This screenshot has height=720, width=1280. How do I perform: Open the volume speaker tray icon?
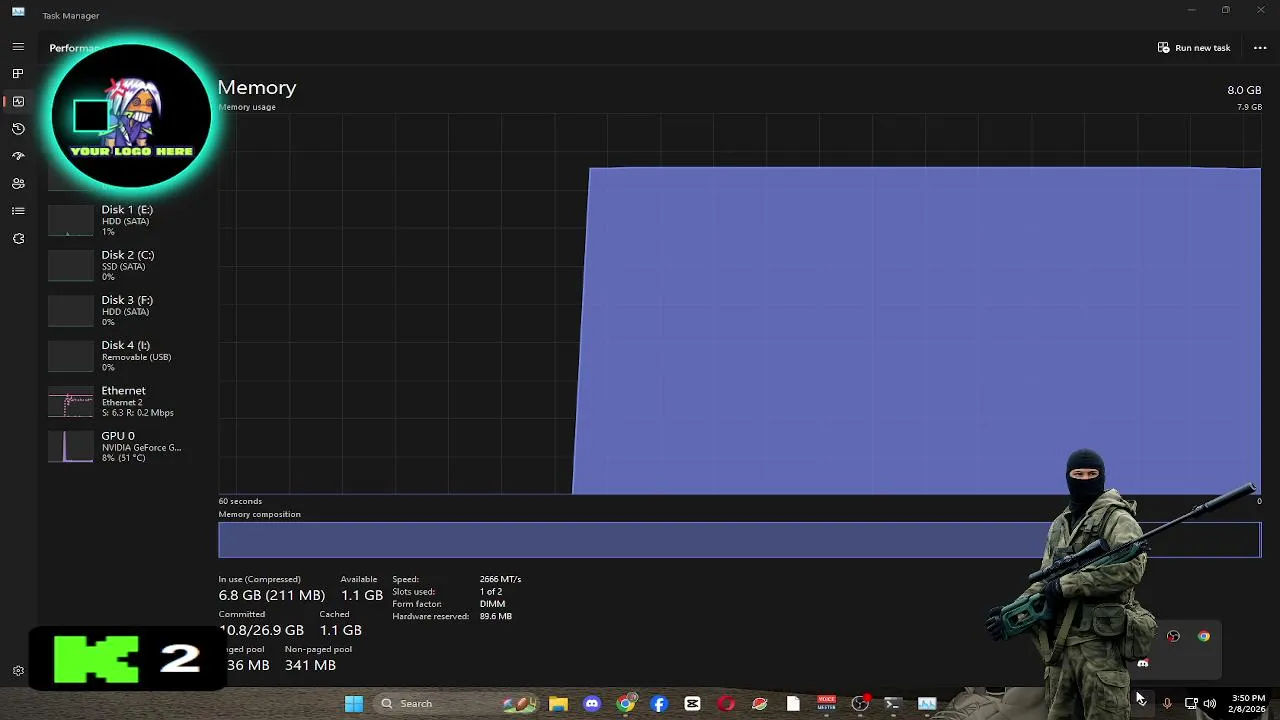point(1210,703)
